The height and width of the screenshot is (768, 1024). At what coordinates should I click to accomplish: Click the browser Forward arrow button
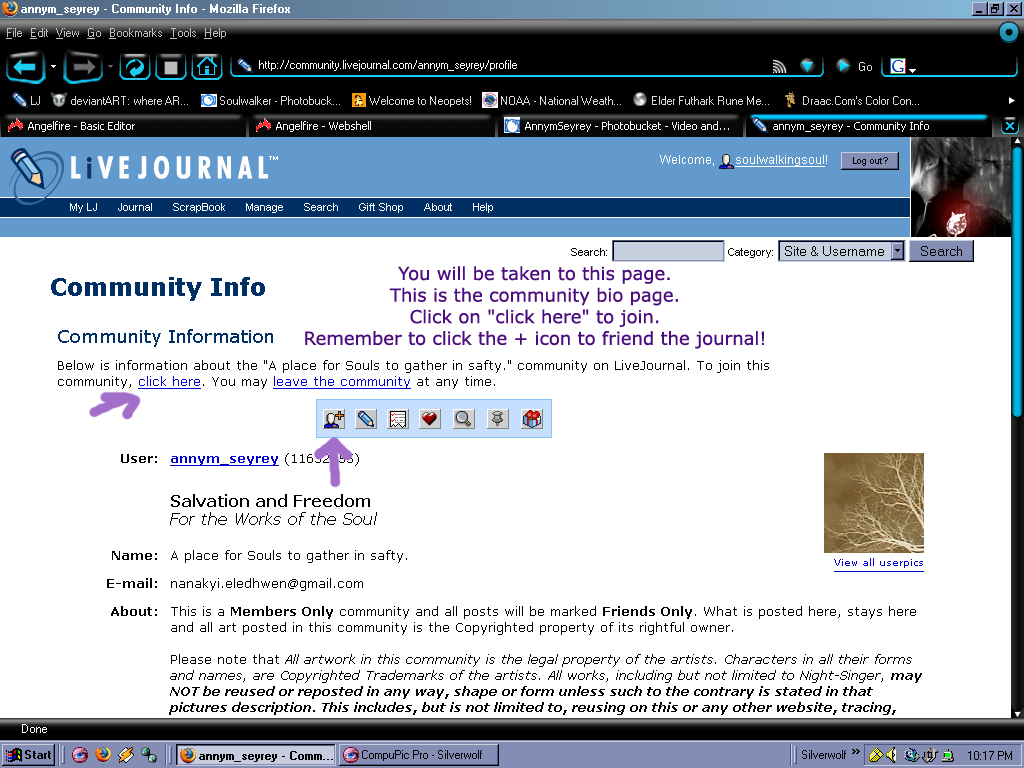pos(83,67)
